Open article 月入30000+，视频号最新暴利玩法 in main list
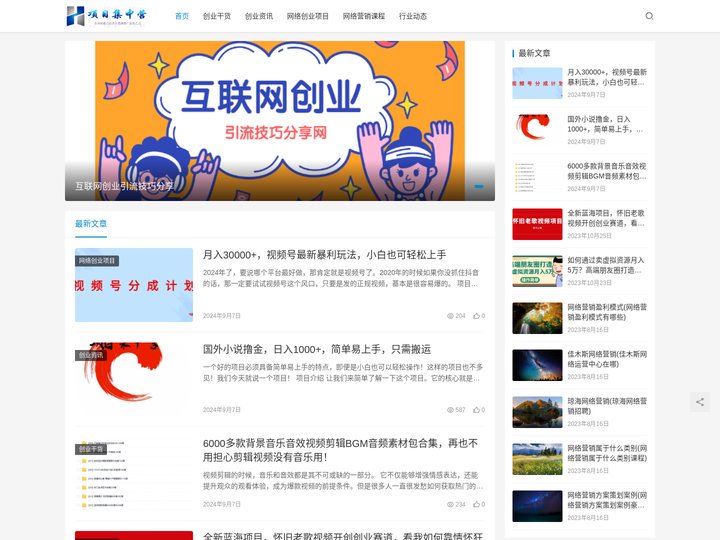This screenshot has width=720, height=540. click(324, 255)
